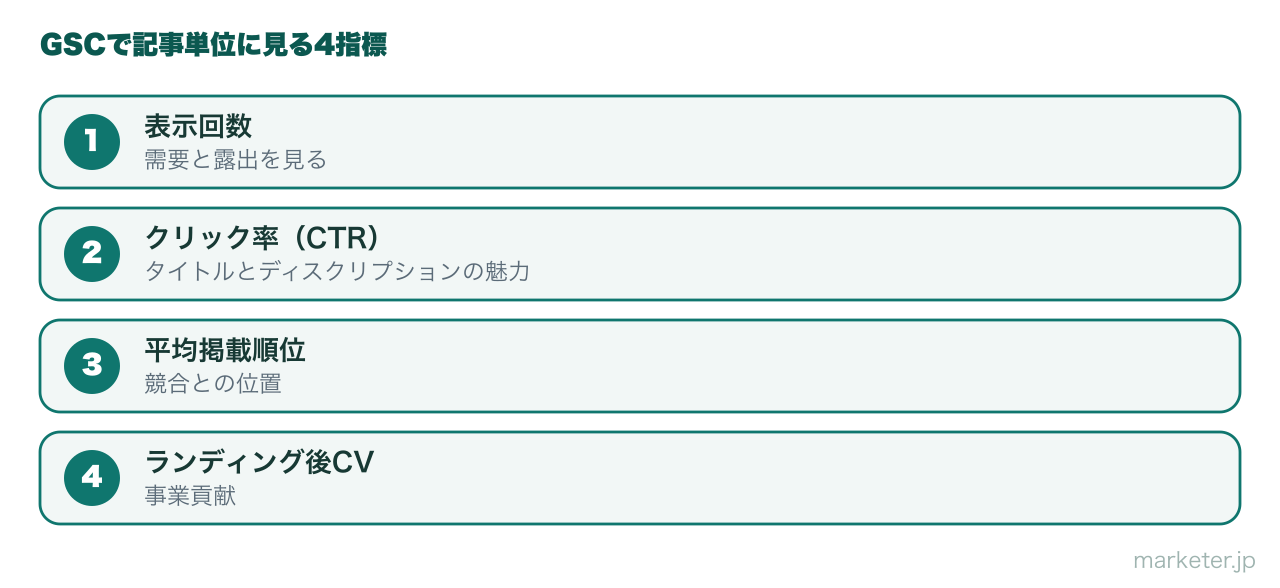1280x588 pixels.
Task: Click the number 4 circle badge
Action: [92, 478]
